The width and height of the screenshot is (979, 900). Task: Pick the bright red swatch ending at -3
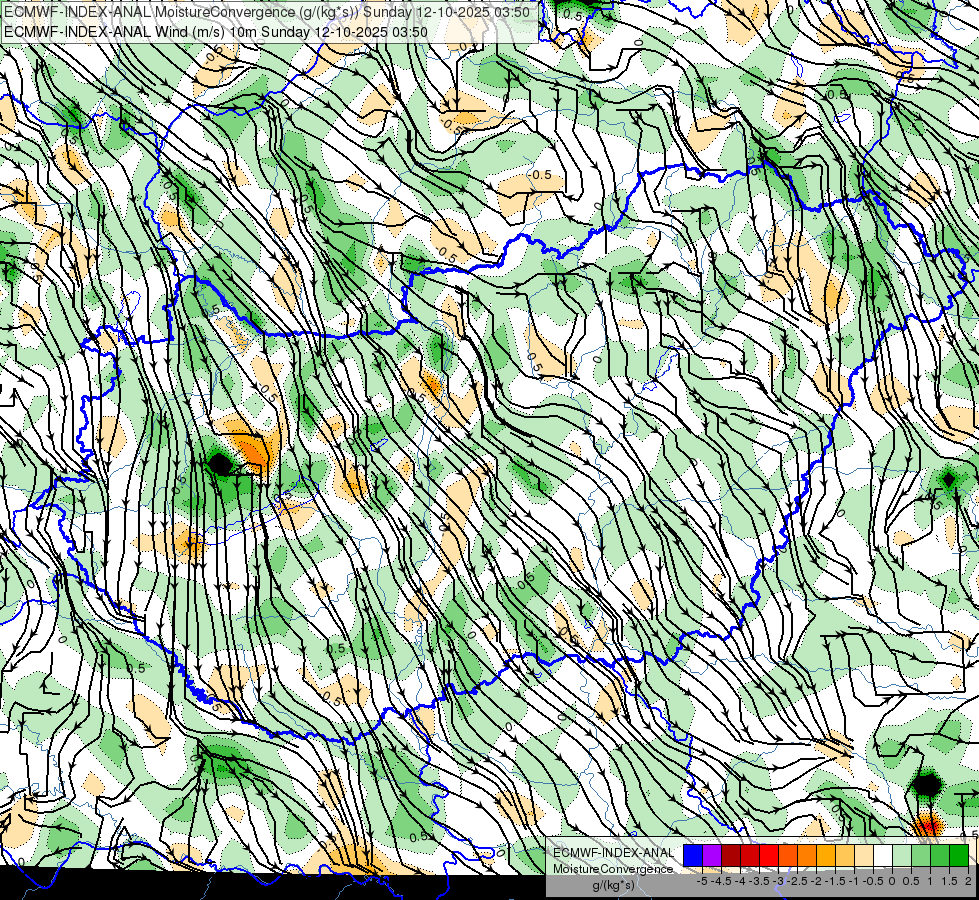coord(769,856)
